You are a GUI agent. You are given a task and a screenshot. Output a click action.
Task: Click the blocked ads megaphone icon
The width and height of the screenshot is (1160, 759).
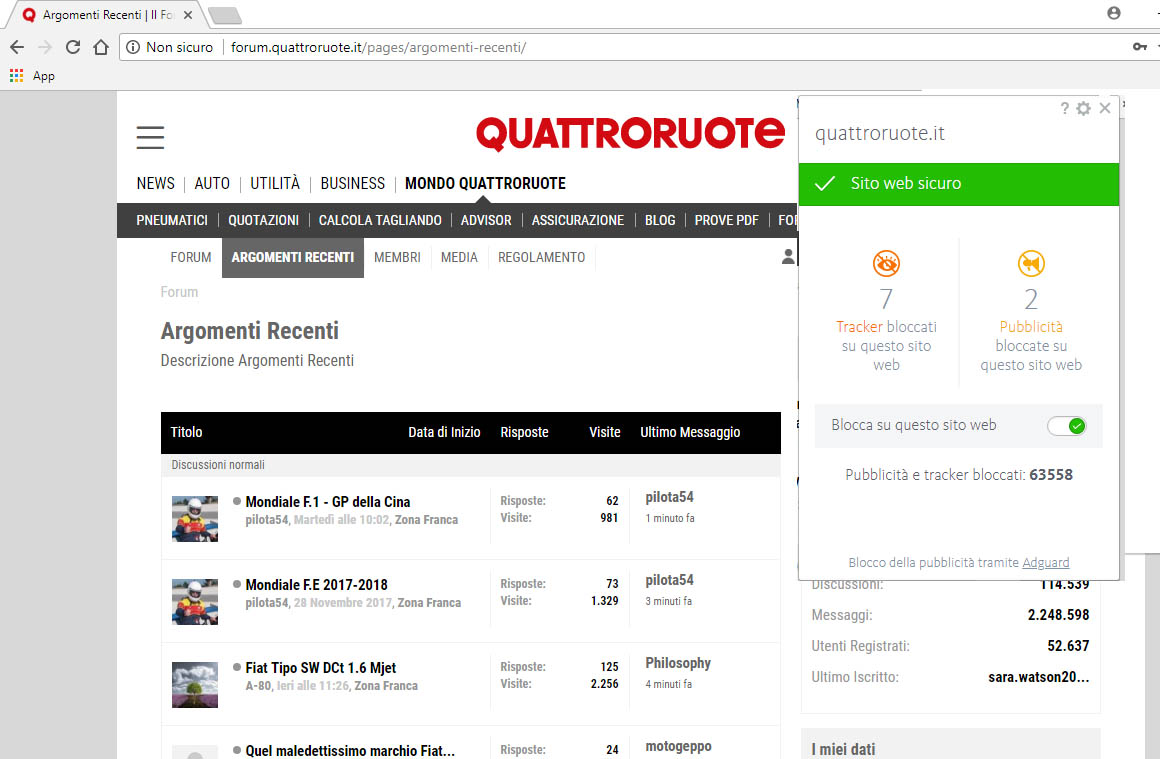click(1031, 263)
